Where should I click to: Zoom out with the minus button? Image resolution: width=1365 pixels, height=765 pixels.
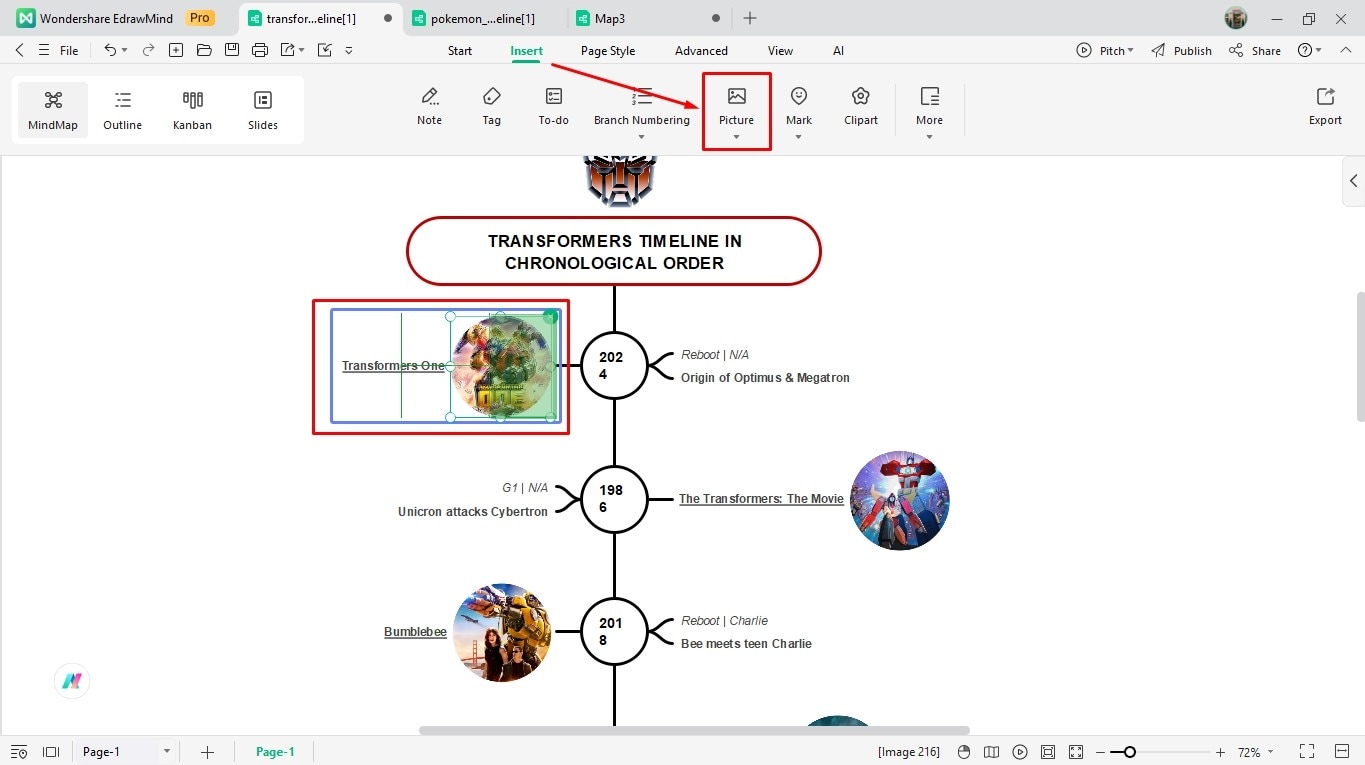pos(1101,752)
